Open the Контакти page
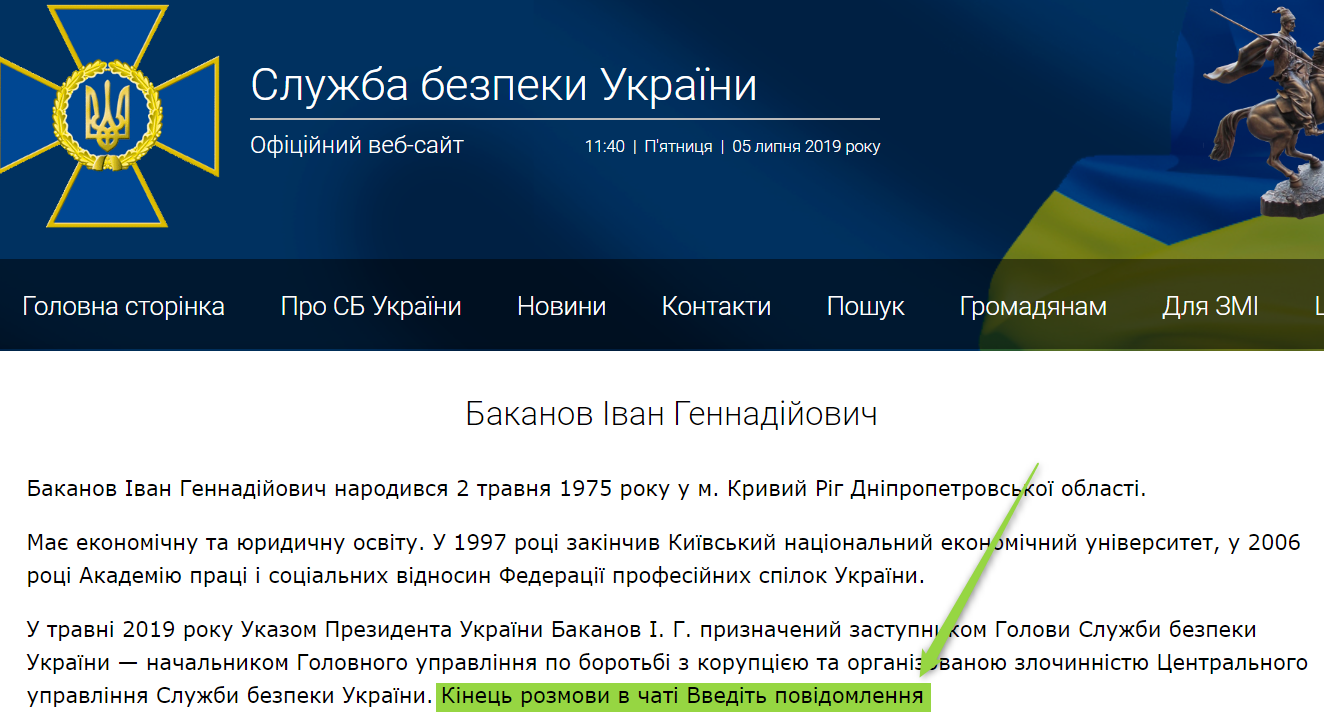 coord(716,306)
